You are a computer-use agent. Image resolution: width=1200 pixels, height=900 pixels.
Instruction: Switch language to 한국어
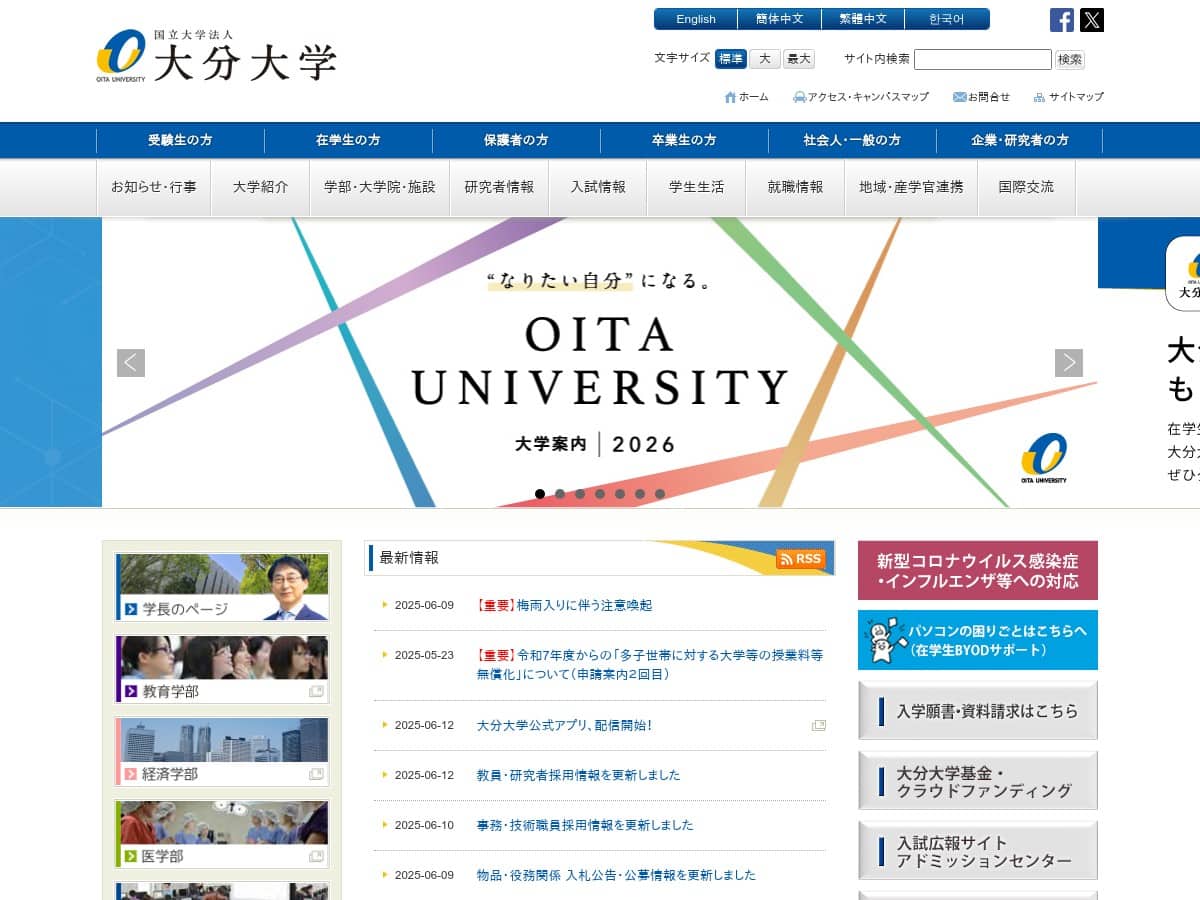tap(947, 19)
